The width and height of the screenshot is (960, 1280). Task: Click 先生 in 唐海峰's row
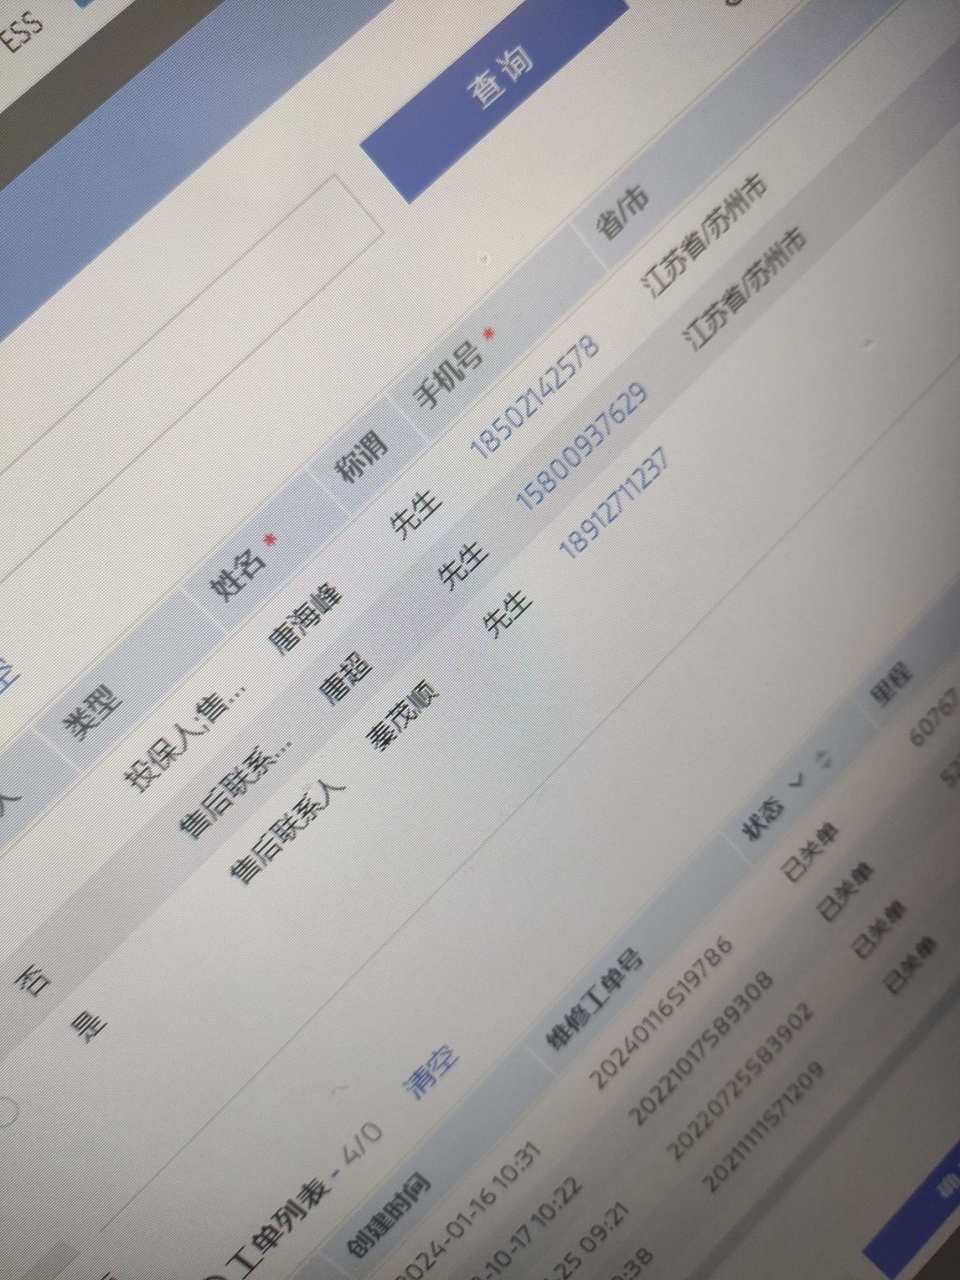point(416,516)
